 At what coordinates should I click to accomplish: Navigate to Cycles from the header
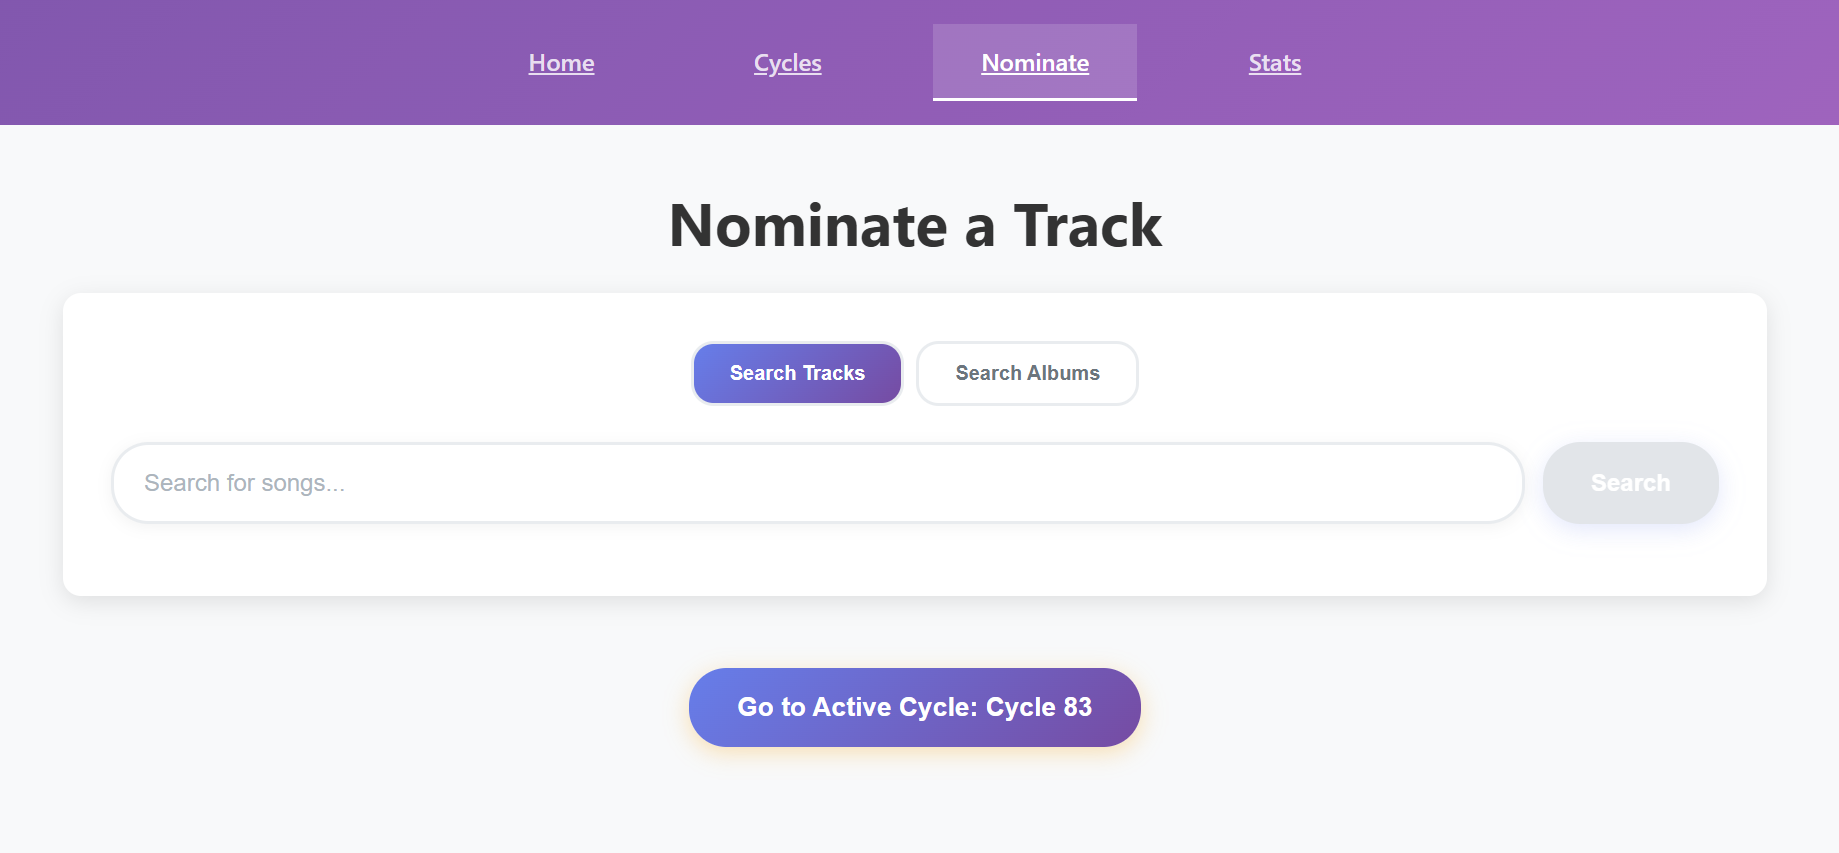(x=787, y=63)
